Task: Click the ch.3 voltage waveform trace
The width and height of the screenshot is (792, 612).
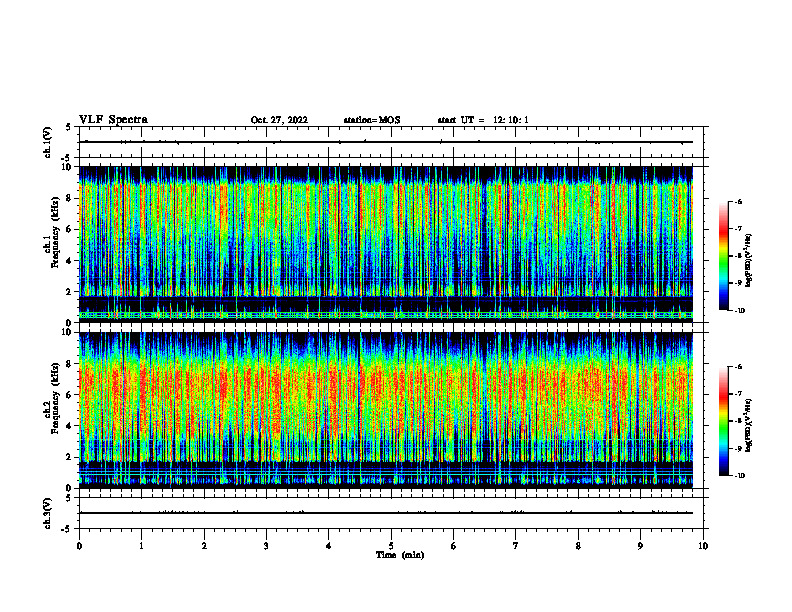Action: [x=386, y=513]
